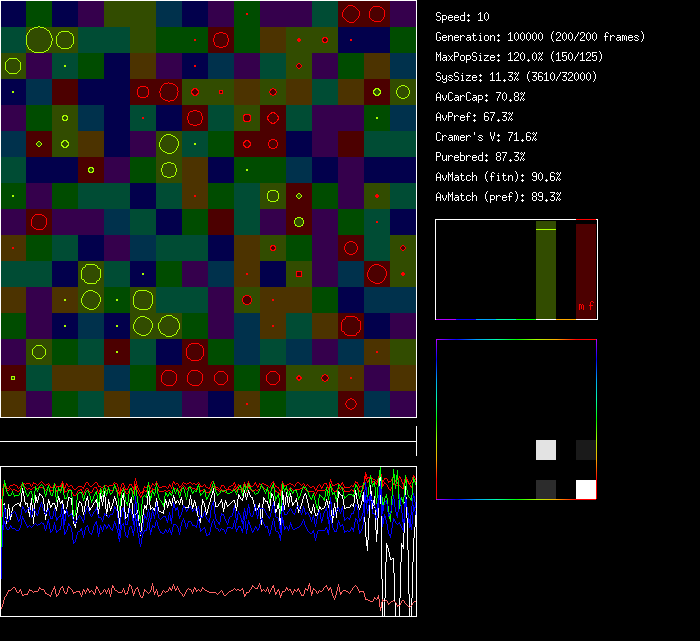The image size is (700, 641).
Task: Click the 'AvMatch (pref)' readout
Action: click(x=498, y=197)
